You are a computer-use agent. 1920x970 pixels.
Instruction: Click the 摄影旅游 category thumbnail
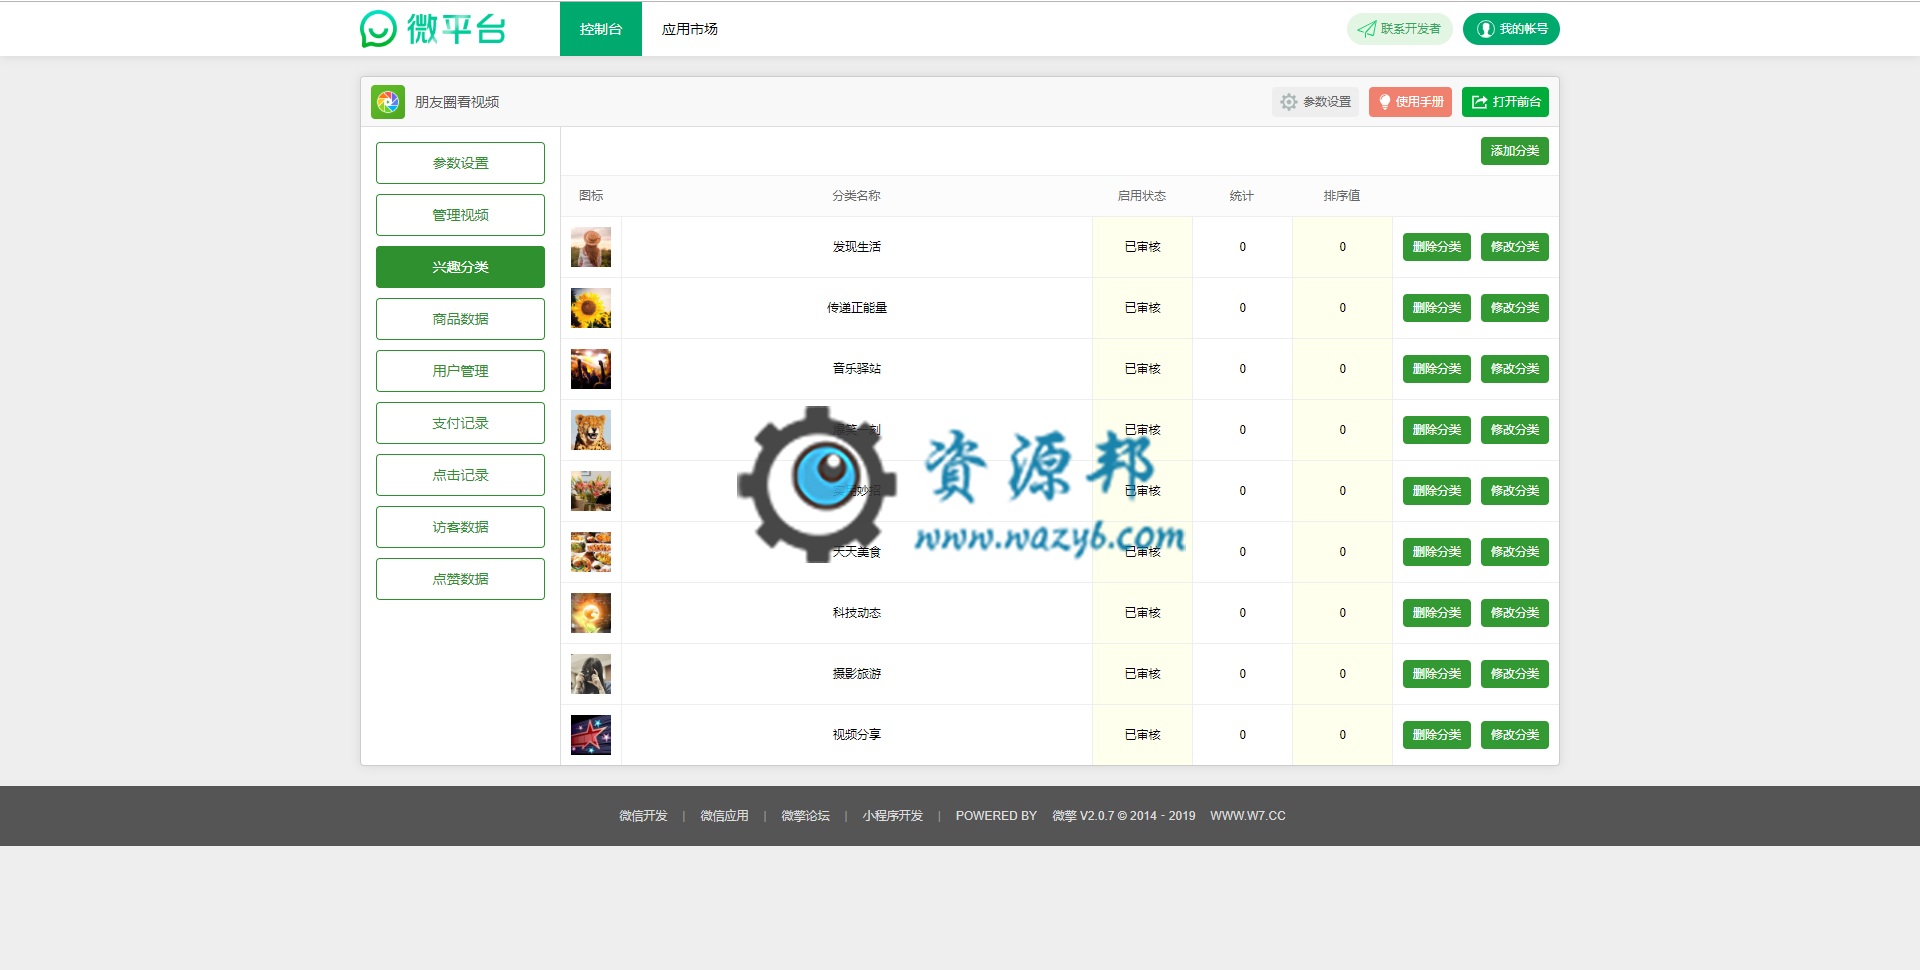point(591,674)
